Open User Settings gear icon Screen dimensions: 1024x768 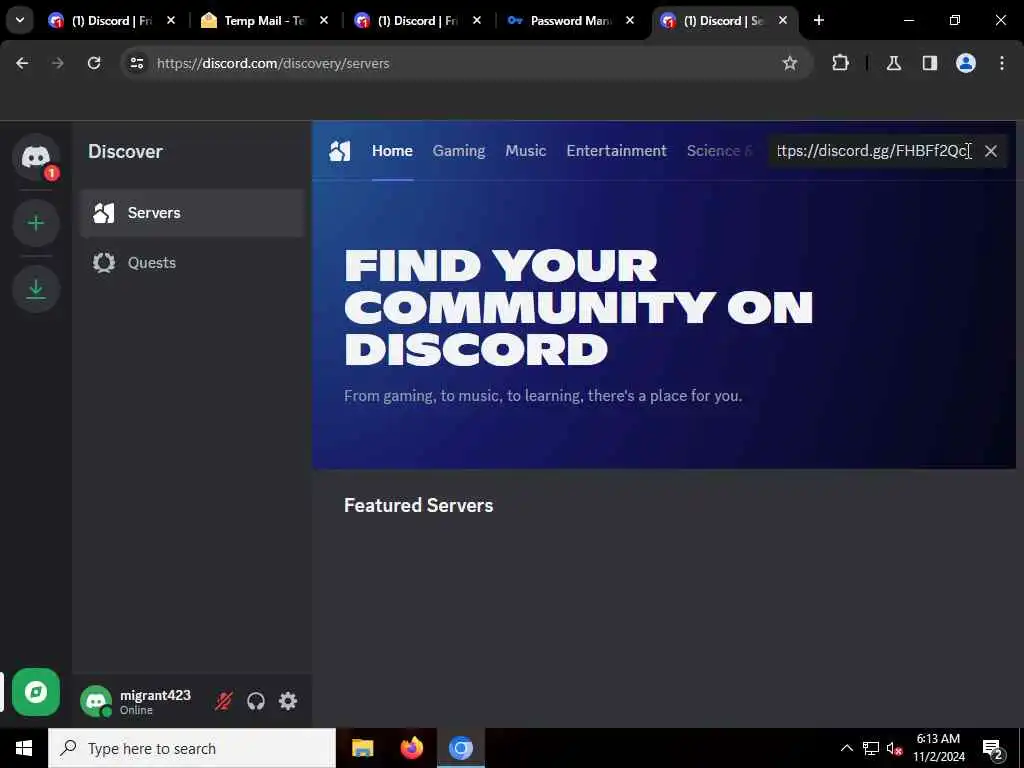[x=288, y=701]
